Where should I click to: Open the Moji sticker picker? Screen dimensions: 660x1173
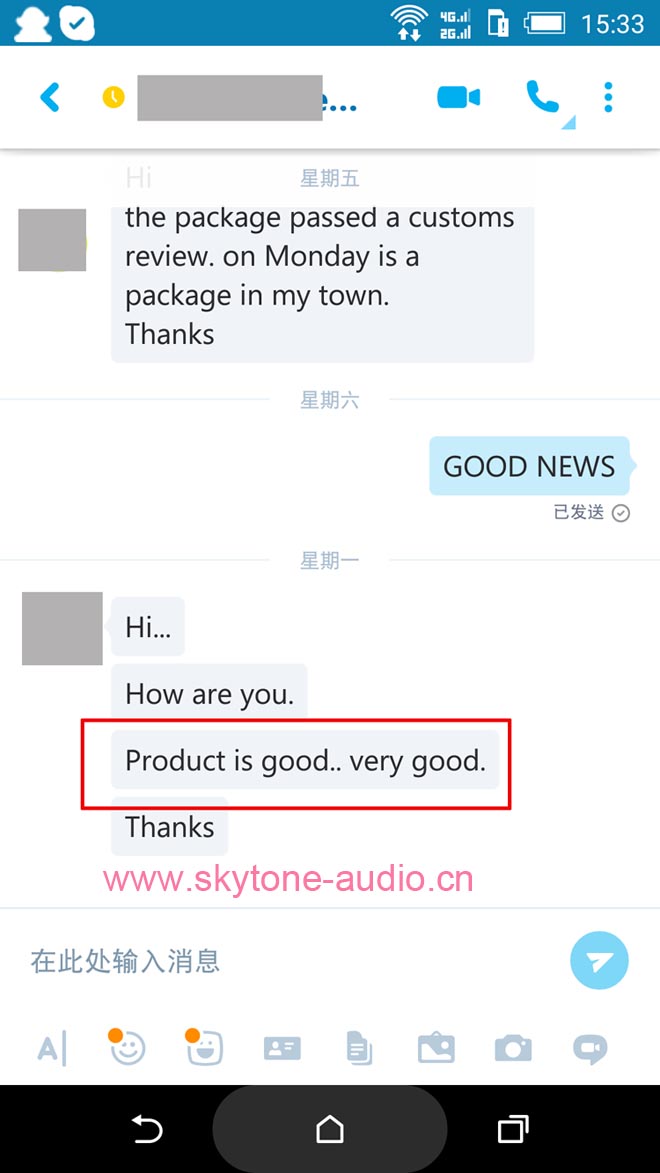tap(204, 1047)
